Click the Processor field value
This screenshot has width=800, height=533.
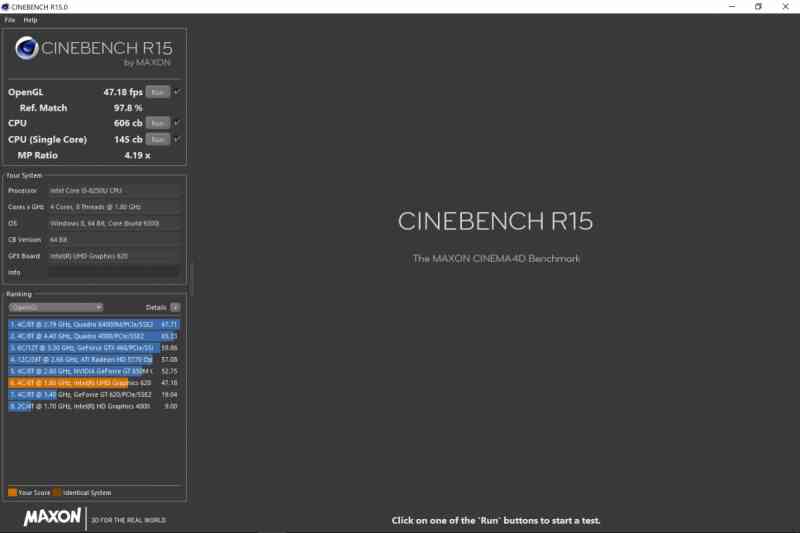point(114,190)
